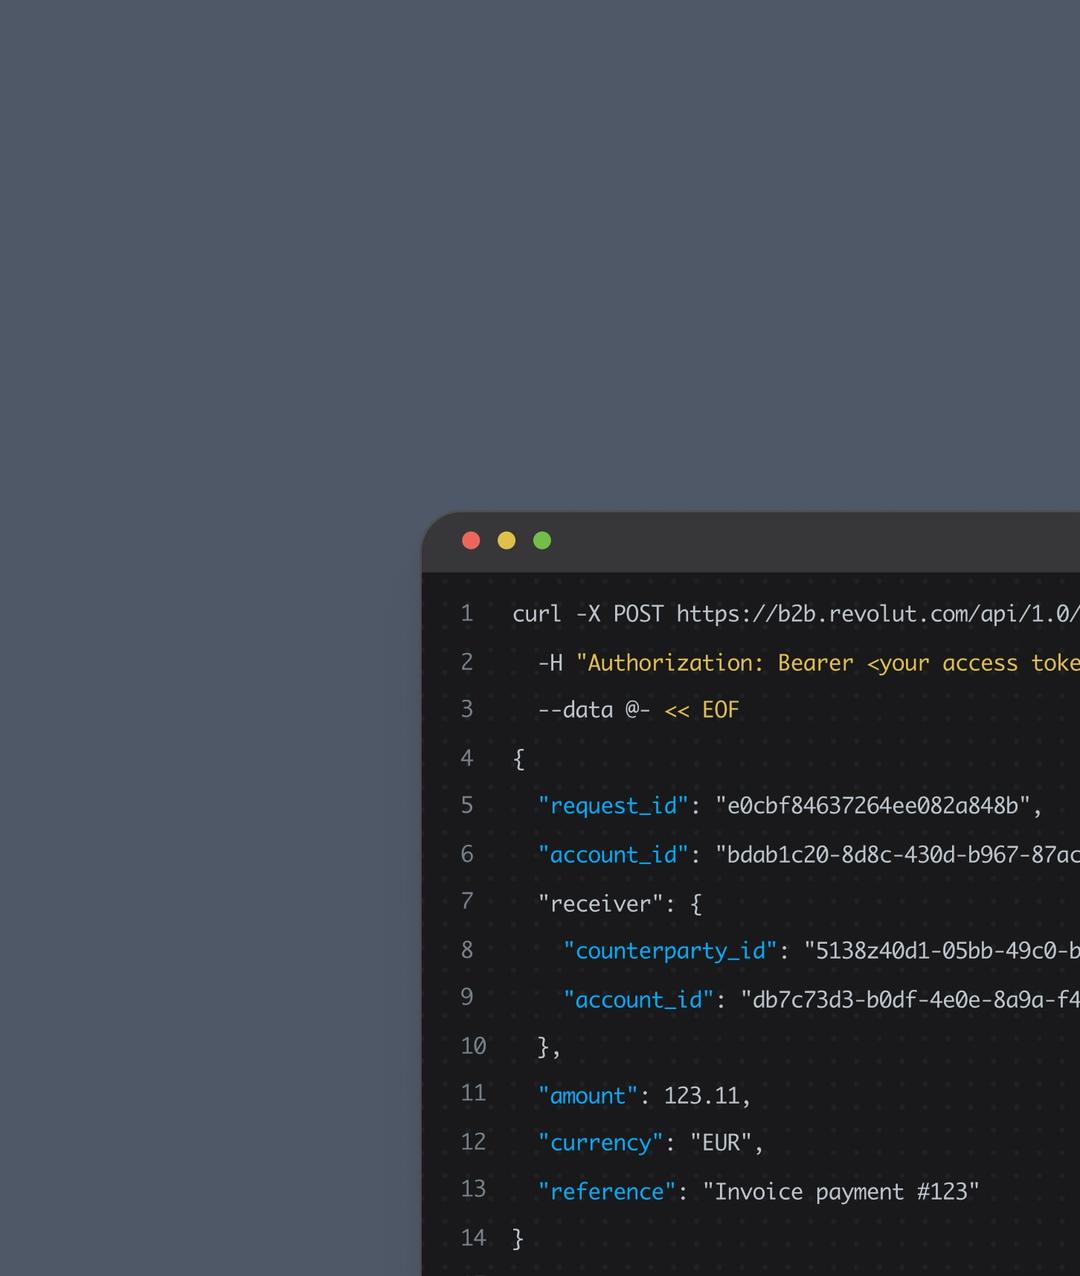Click the word "curl" on line 1
The height and width of the screenshot is (1276, 1080).
point(537,614)
